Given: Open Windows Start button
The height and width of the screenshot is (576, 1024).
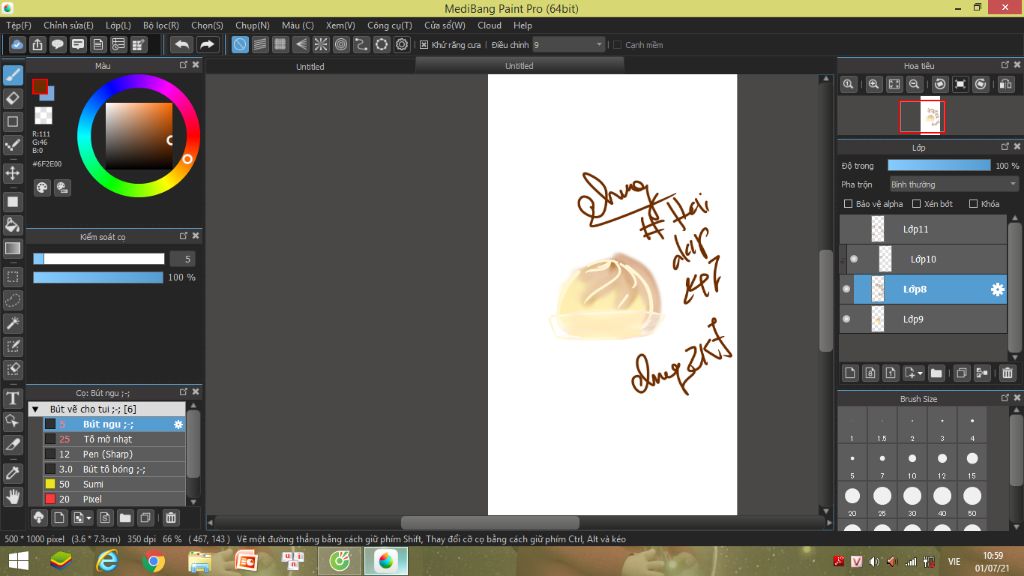Looking at the screenshot, I should coord(18,561).
